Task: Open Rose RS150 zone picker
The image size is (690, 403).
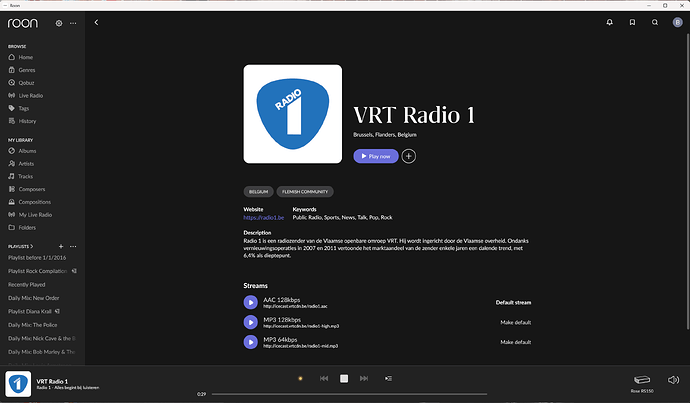Action: tap(642, 383)
